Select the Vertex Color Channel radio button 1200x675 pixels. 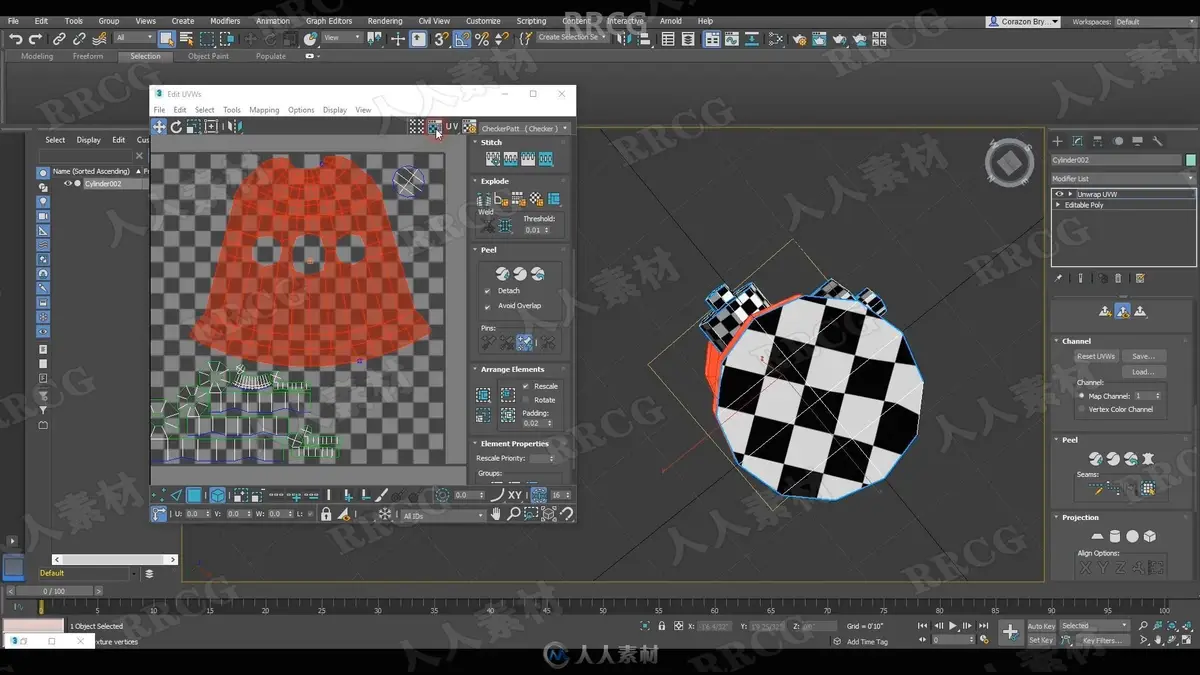point(1081,409)
